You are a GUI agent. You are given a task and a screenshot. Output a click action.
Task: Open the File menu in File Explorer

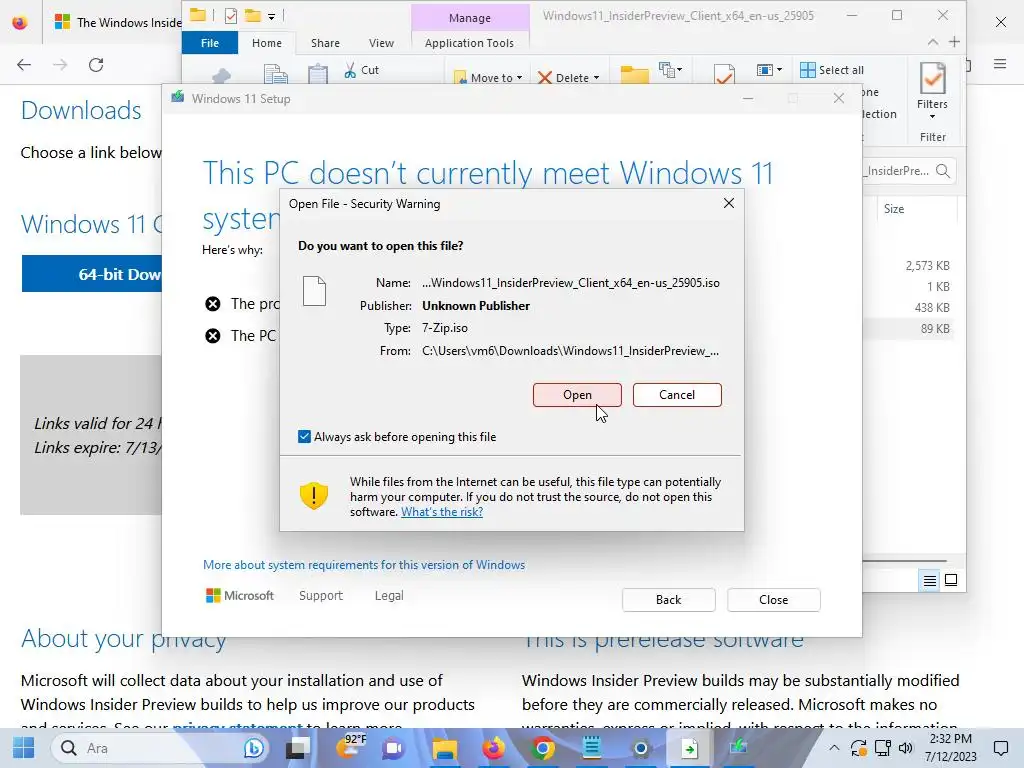[x=210, y=43]
